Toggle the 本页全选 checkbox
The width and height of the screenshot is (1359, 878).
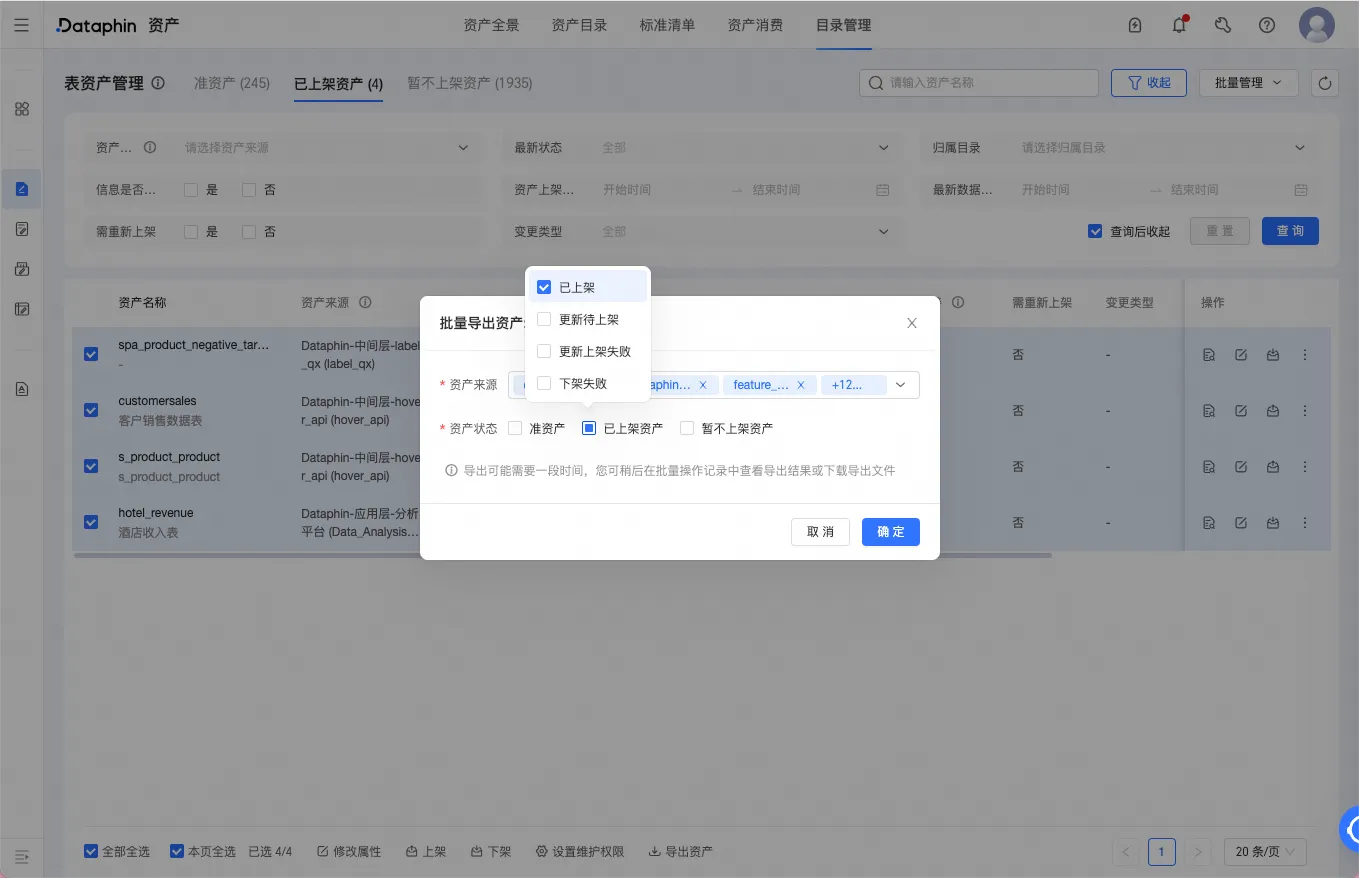177,852
